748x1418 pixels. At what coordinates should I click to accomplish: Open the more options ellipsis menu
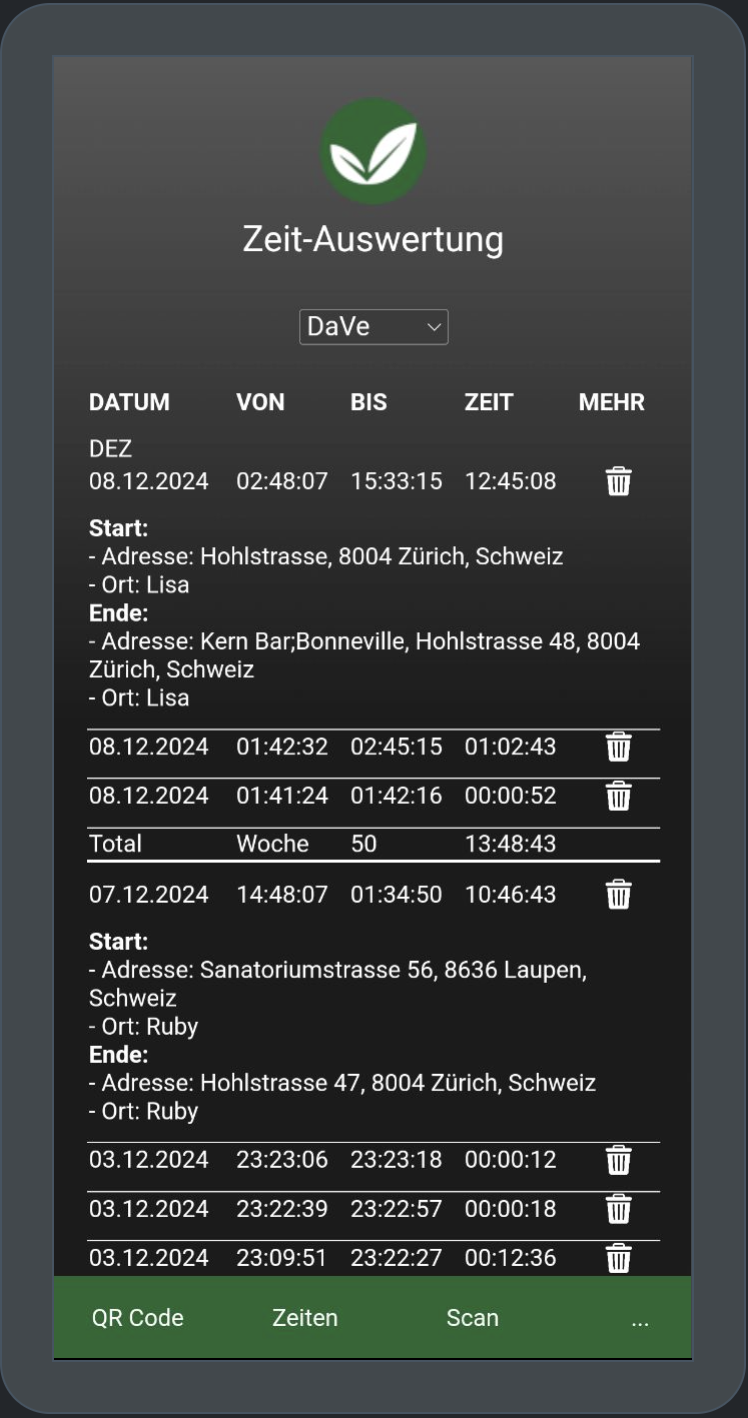click(x=640, y=1320)
